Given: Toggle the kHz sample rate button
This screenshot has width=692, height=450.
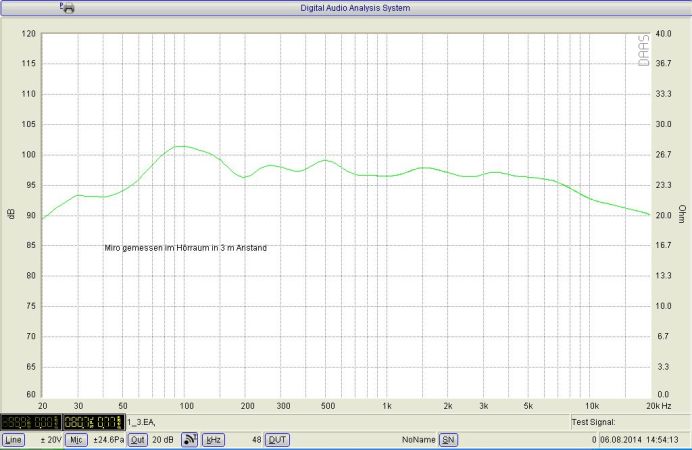Looking at the screenshot, I should 213,440.
